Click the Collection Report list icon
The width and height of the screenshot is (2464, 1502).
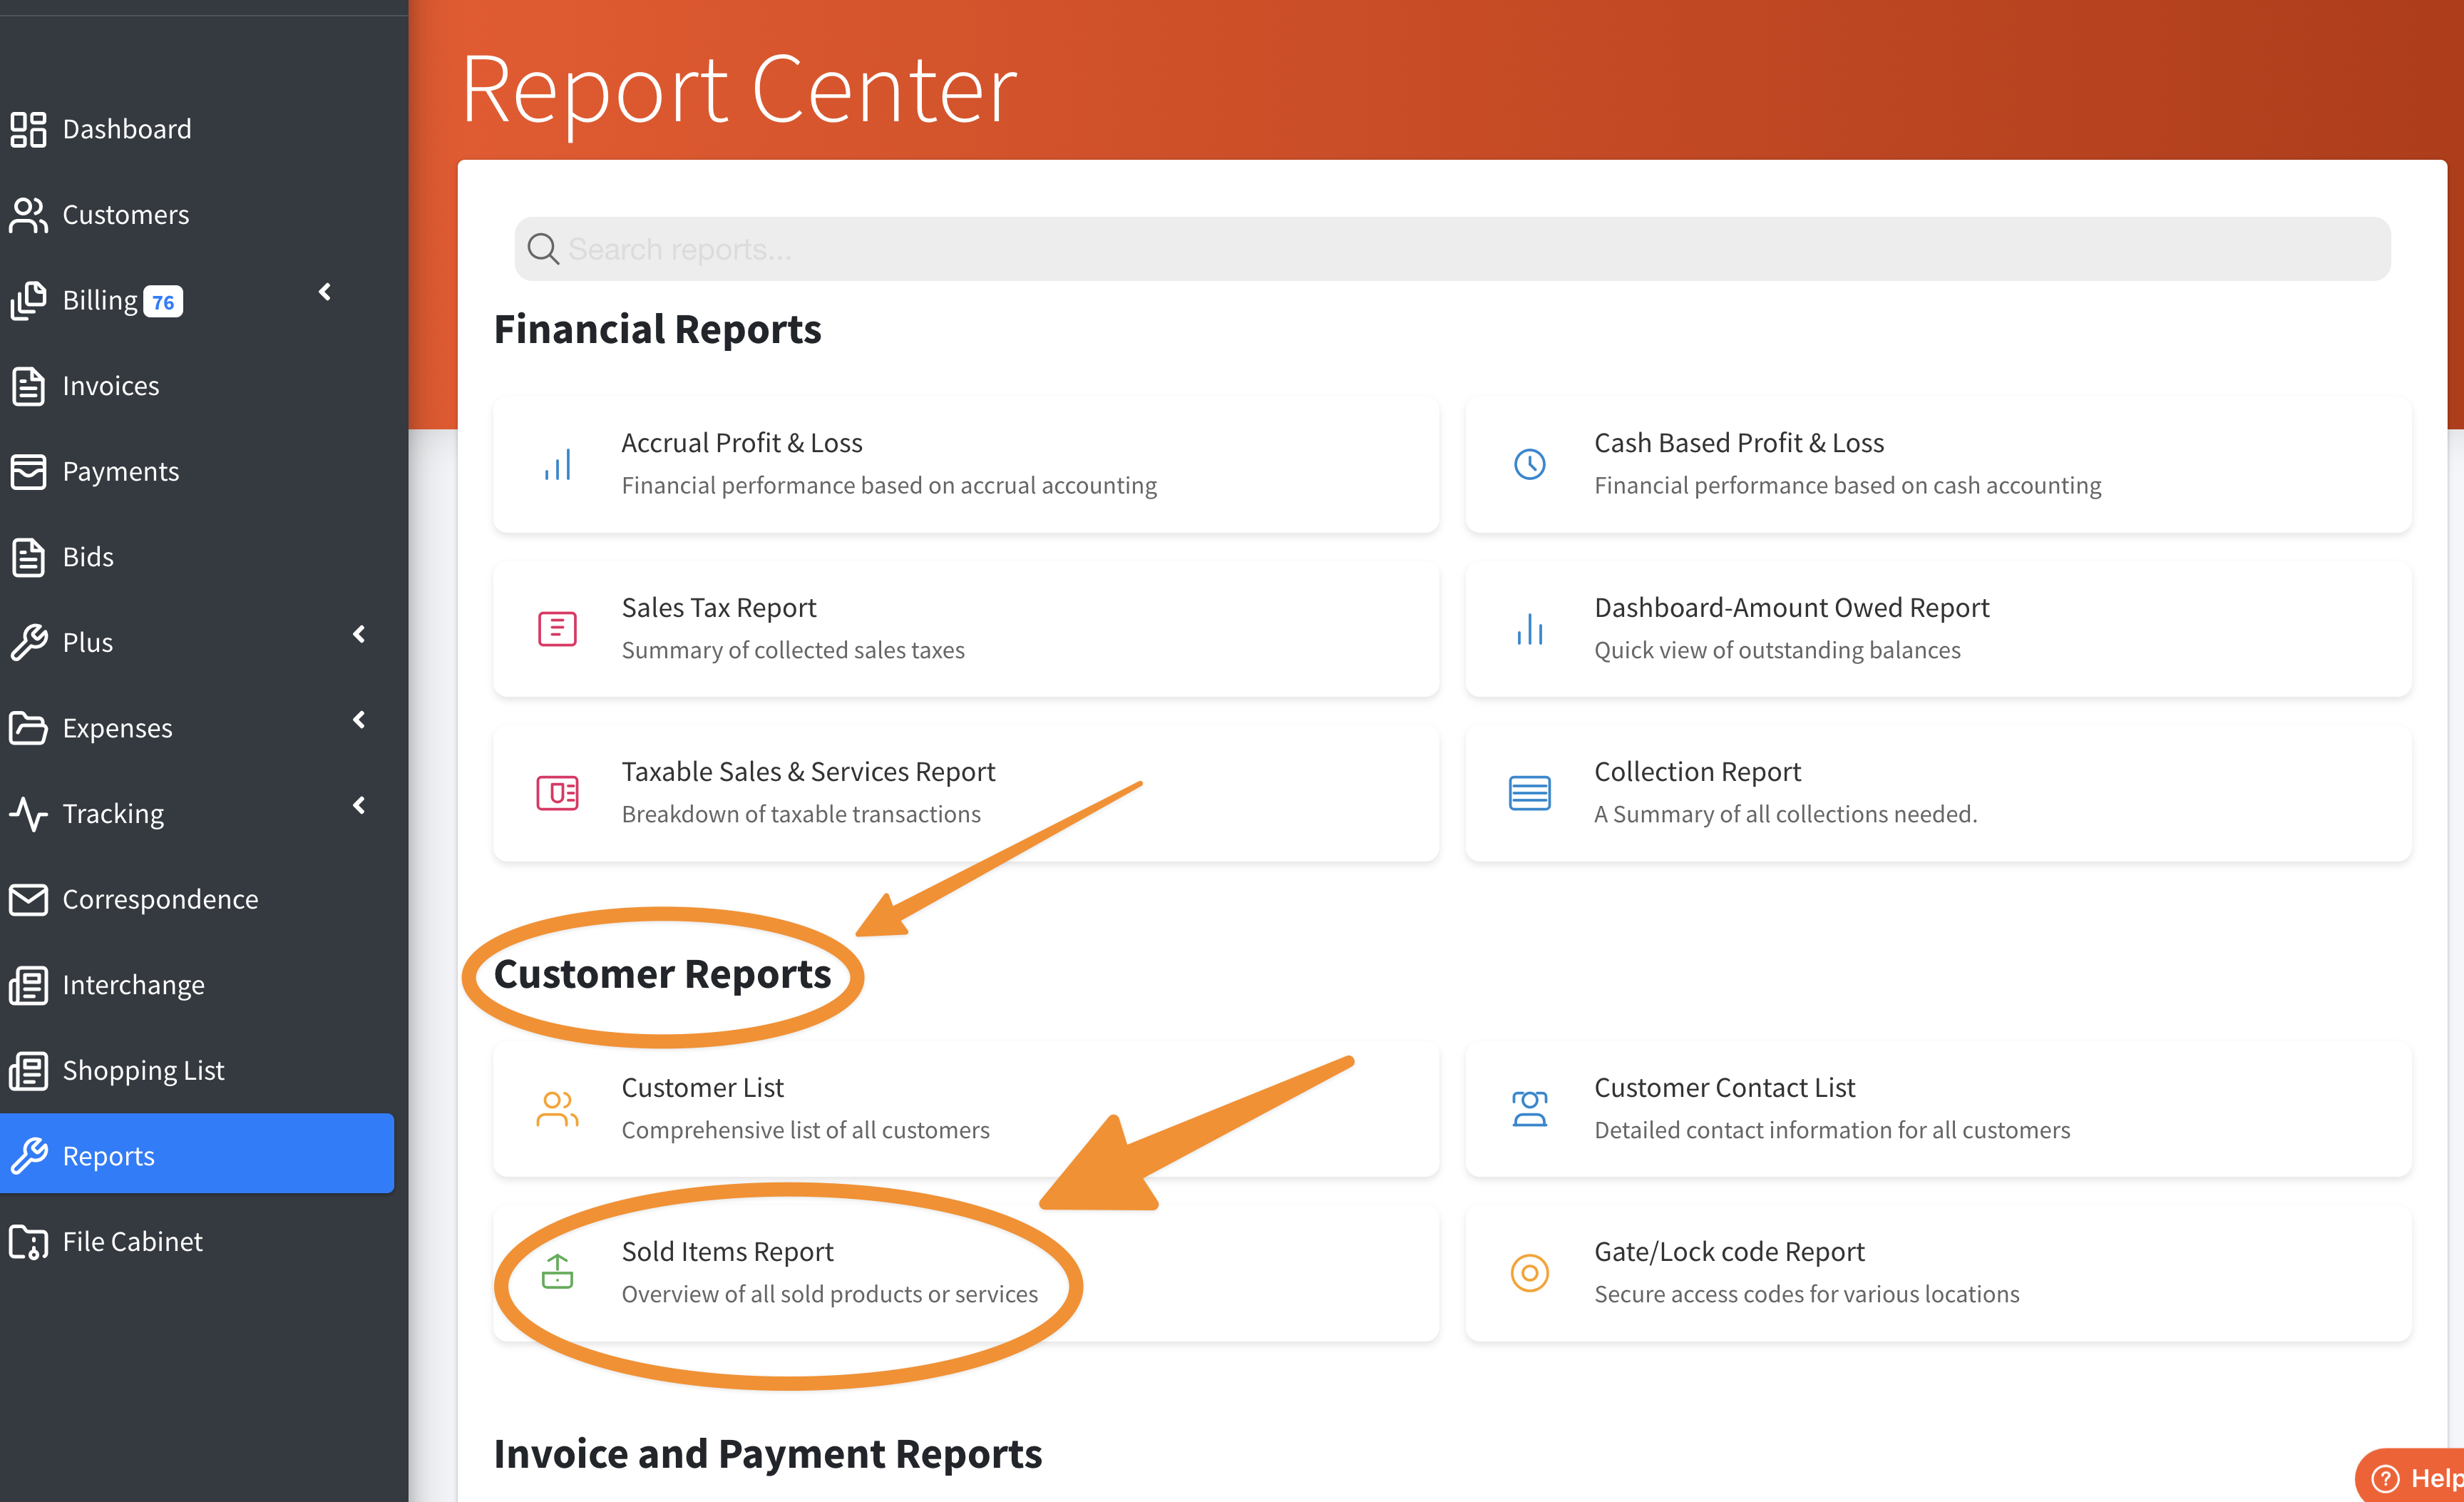click(x=1529, y=793)
